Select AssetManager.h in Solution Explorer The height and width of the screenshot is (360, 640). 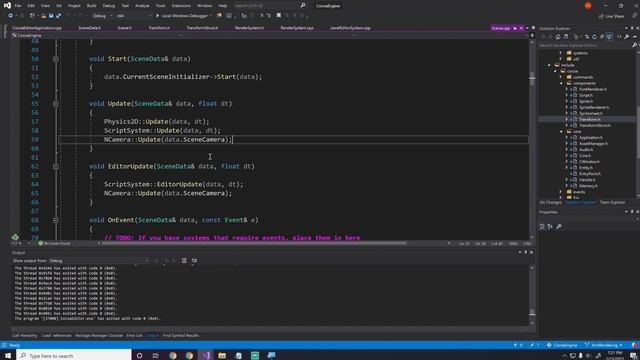coord(593,144)
